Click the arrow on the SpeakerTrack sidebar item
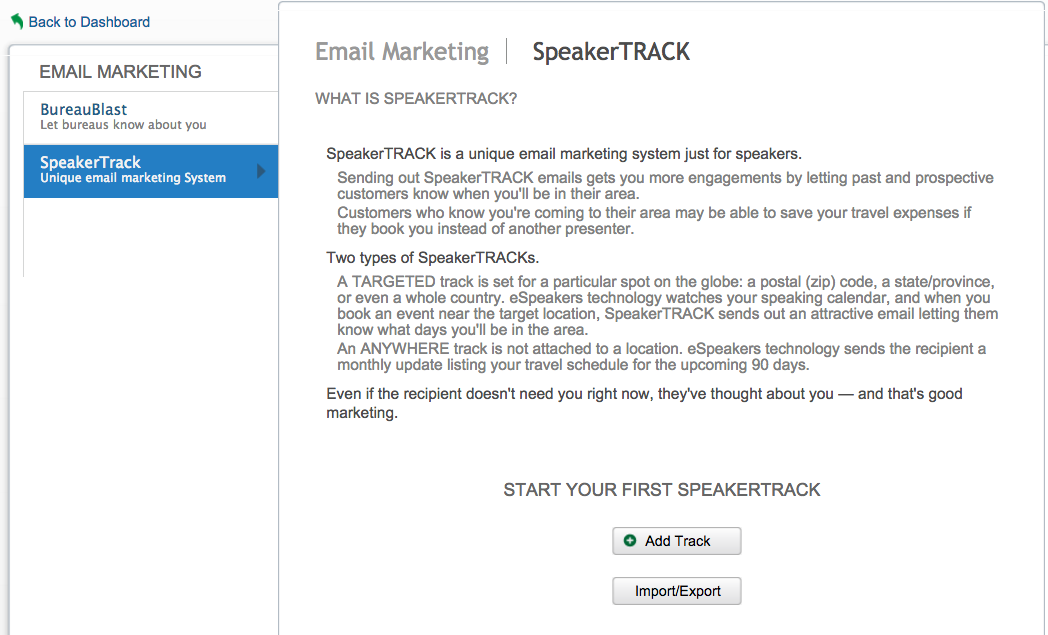This screenshot has height=635, width=1048. [x=261, y=171]
